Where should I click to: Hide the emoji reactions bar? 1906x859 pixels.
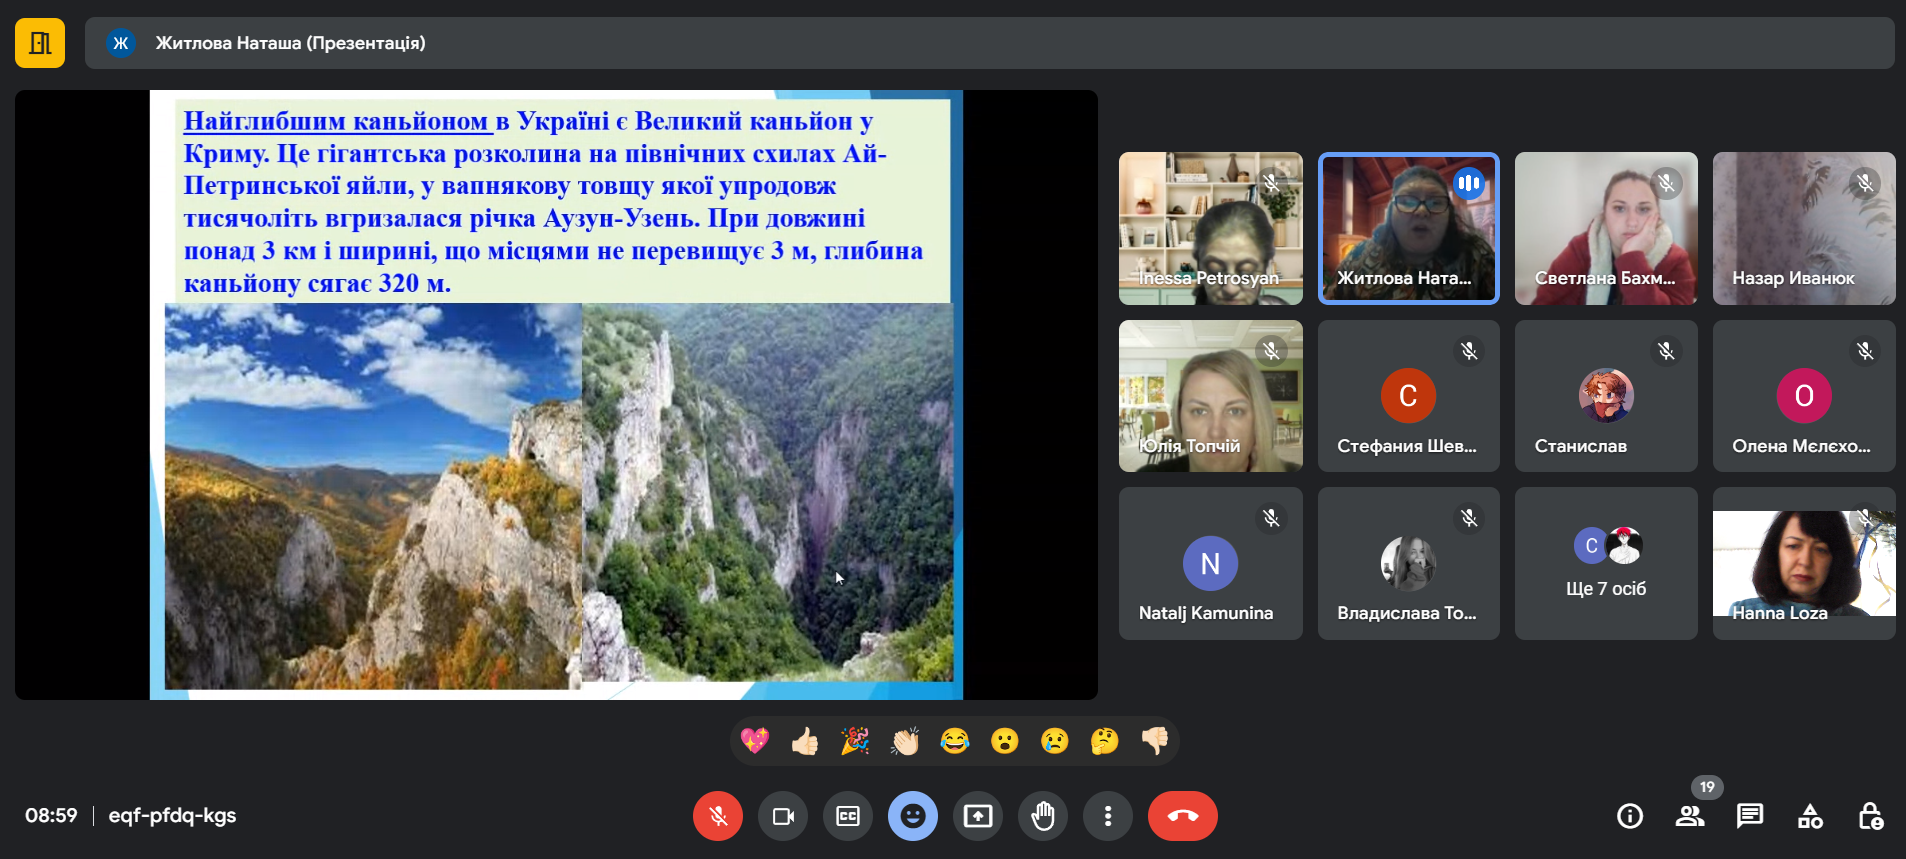click(913, 816)
